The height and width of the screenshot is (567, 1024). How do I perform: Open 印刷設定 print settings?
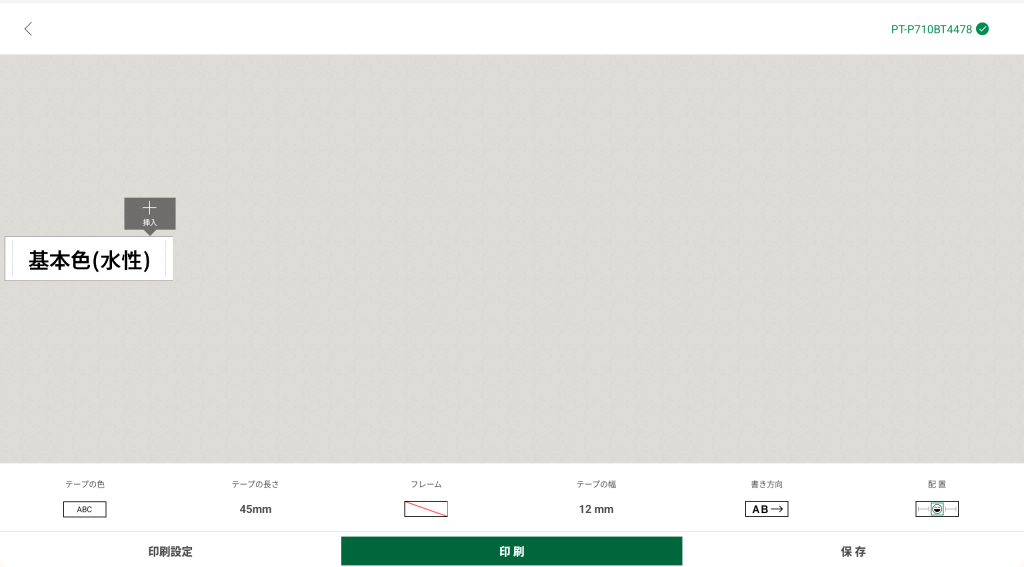[x=170, y=551]
